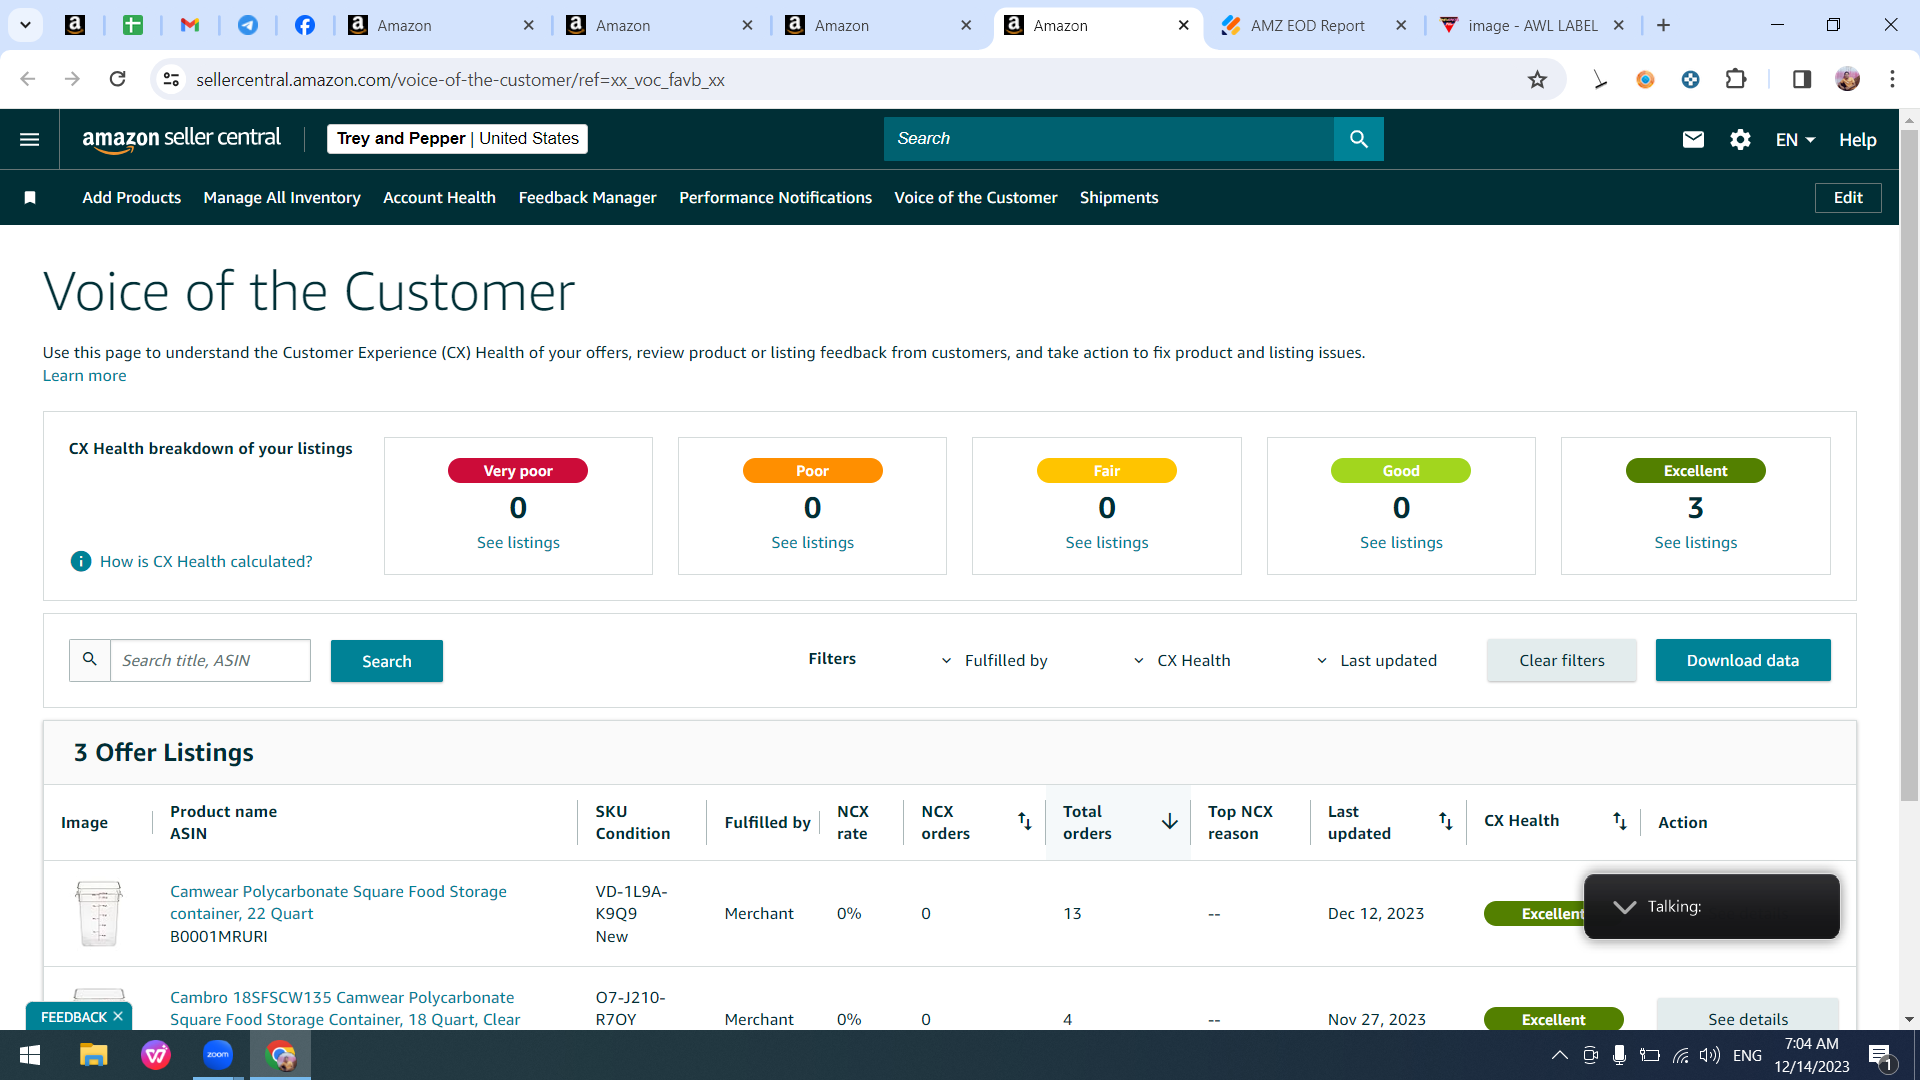Screen dimensions: 1920x1080
Task: Bookmark this page with the star icon
Action: tap(1537, 79)
